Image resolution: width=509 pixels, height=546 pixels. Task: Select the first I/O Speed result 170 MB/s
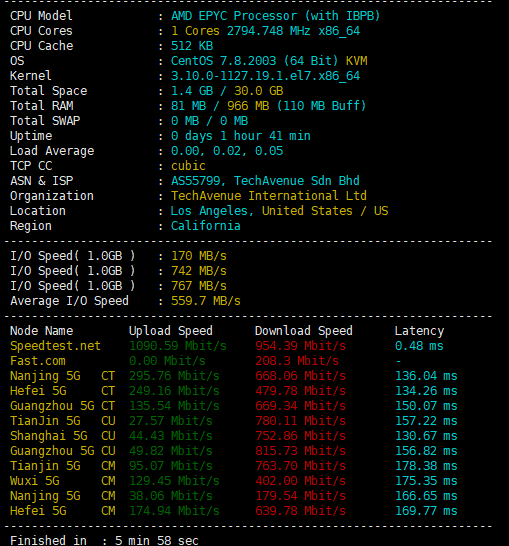click(198, 256)
